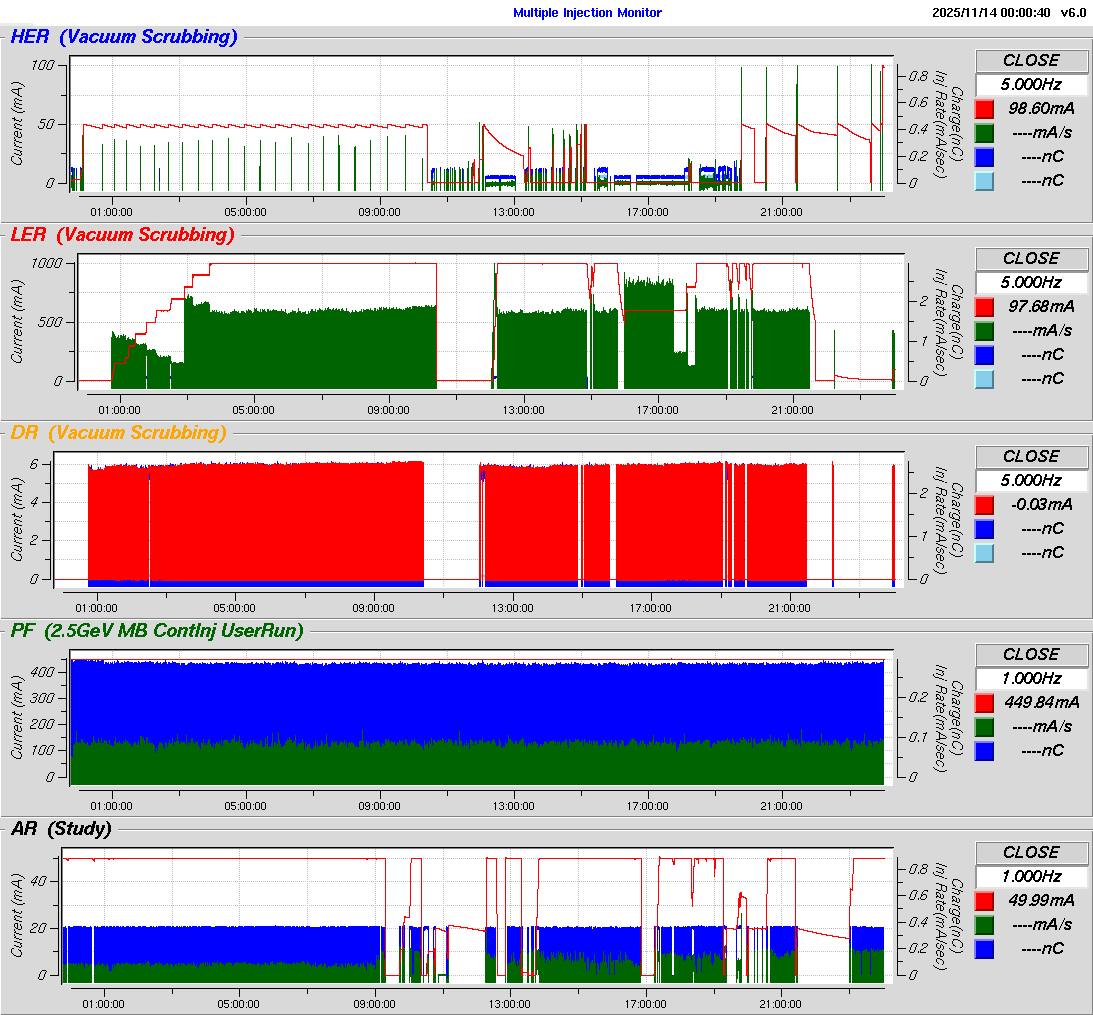This screenshot has width=1093, height=1015.
Task: Click inside the DR current plot
Action: point(480,520)
